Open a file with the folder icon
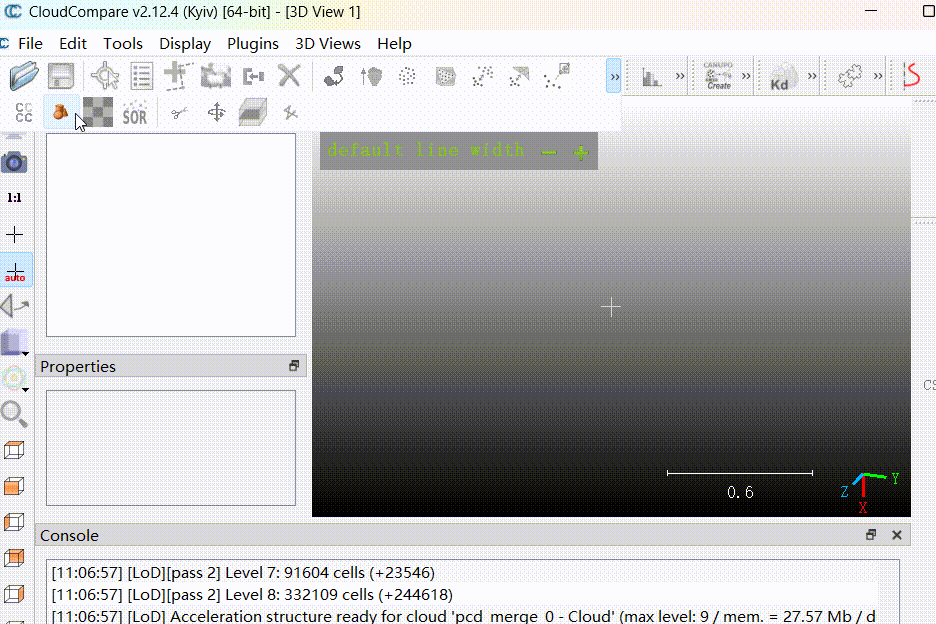Viewport: 936px width, 624px height. pyautogui.click(x=24, y=76)
